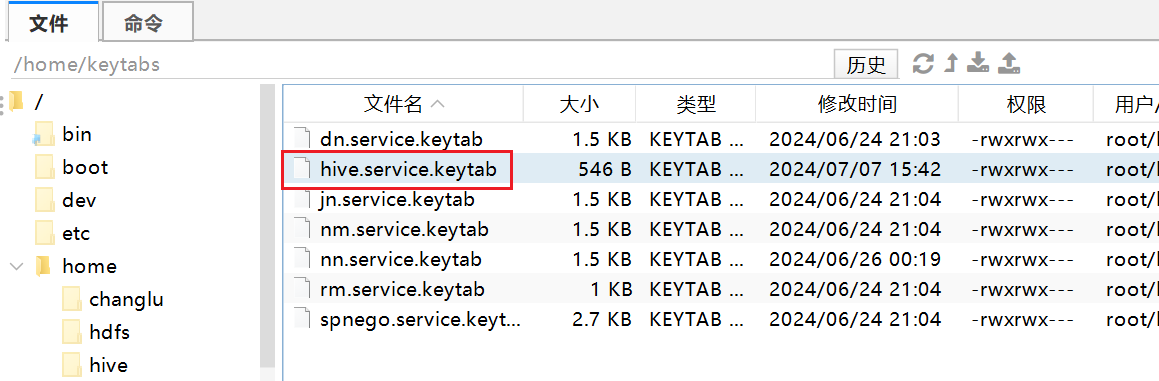The height and width of the screenshot is (381, 1159).
Task: Open the 历史 path history button
Action: 866,64
